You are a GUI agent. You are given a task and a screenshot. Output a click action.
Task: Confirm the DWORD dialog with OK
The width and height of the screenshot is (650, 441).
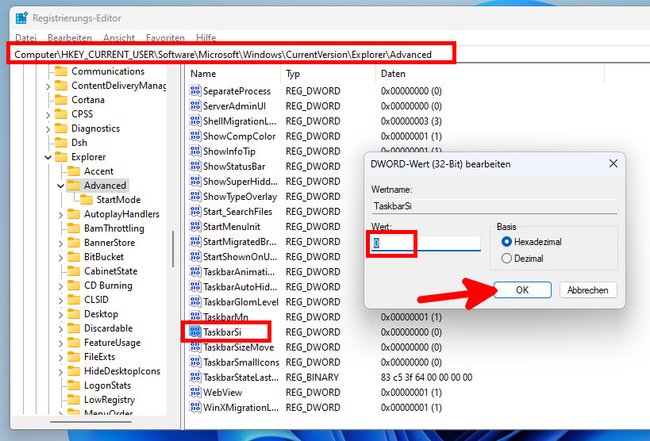(522, 290)
